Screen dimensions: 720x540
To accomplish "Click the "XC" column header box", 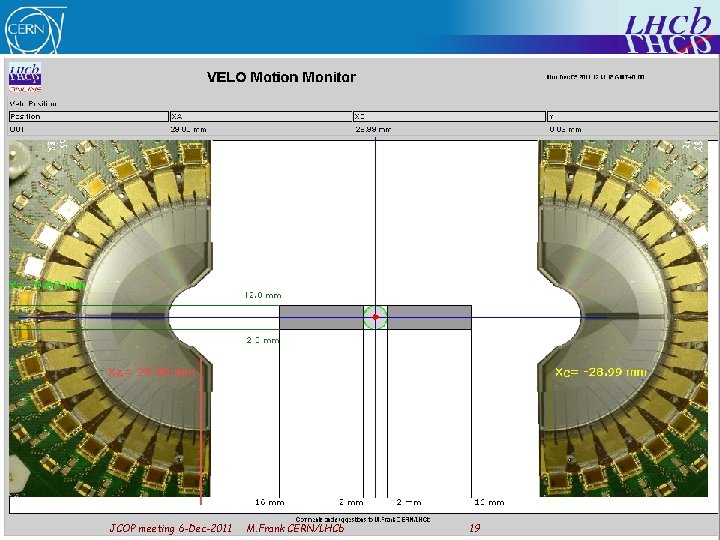I will 450,117.
